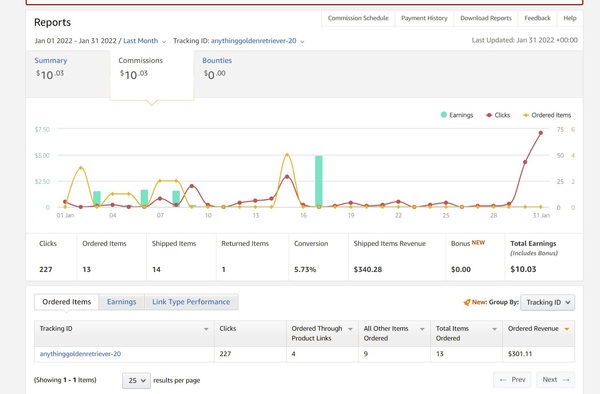The width and height of the screenshot is (600, 394).
Task: Go to the Next results page
Action: point(556,379)
